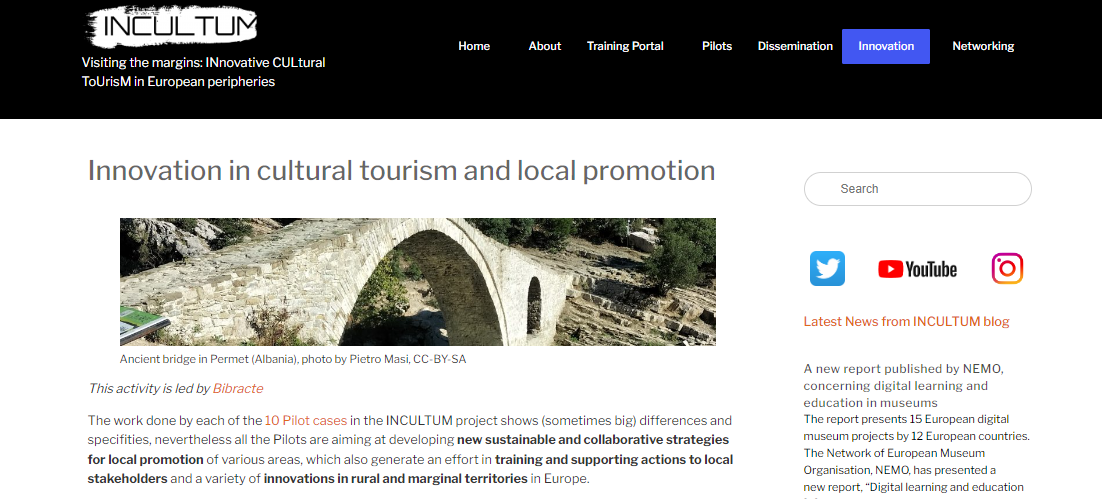Viewport: 1102px width, 500px height.
Task: Open the YouTube channel icon
Action: click(917, 269)
